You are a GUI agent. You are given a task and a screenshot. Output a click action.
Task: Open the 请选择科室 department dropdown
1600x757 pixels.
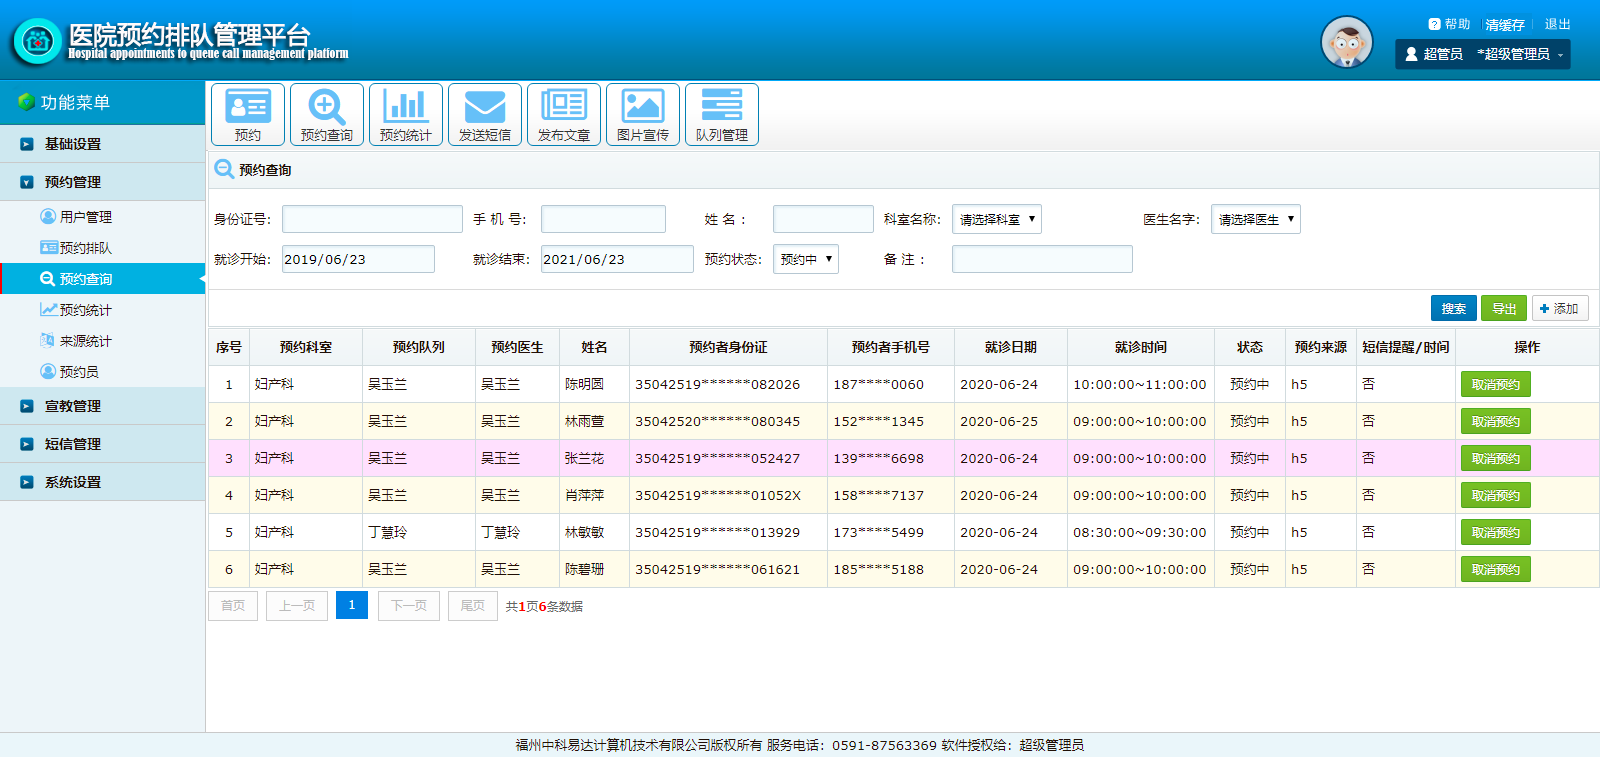996,219
